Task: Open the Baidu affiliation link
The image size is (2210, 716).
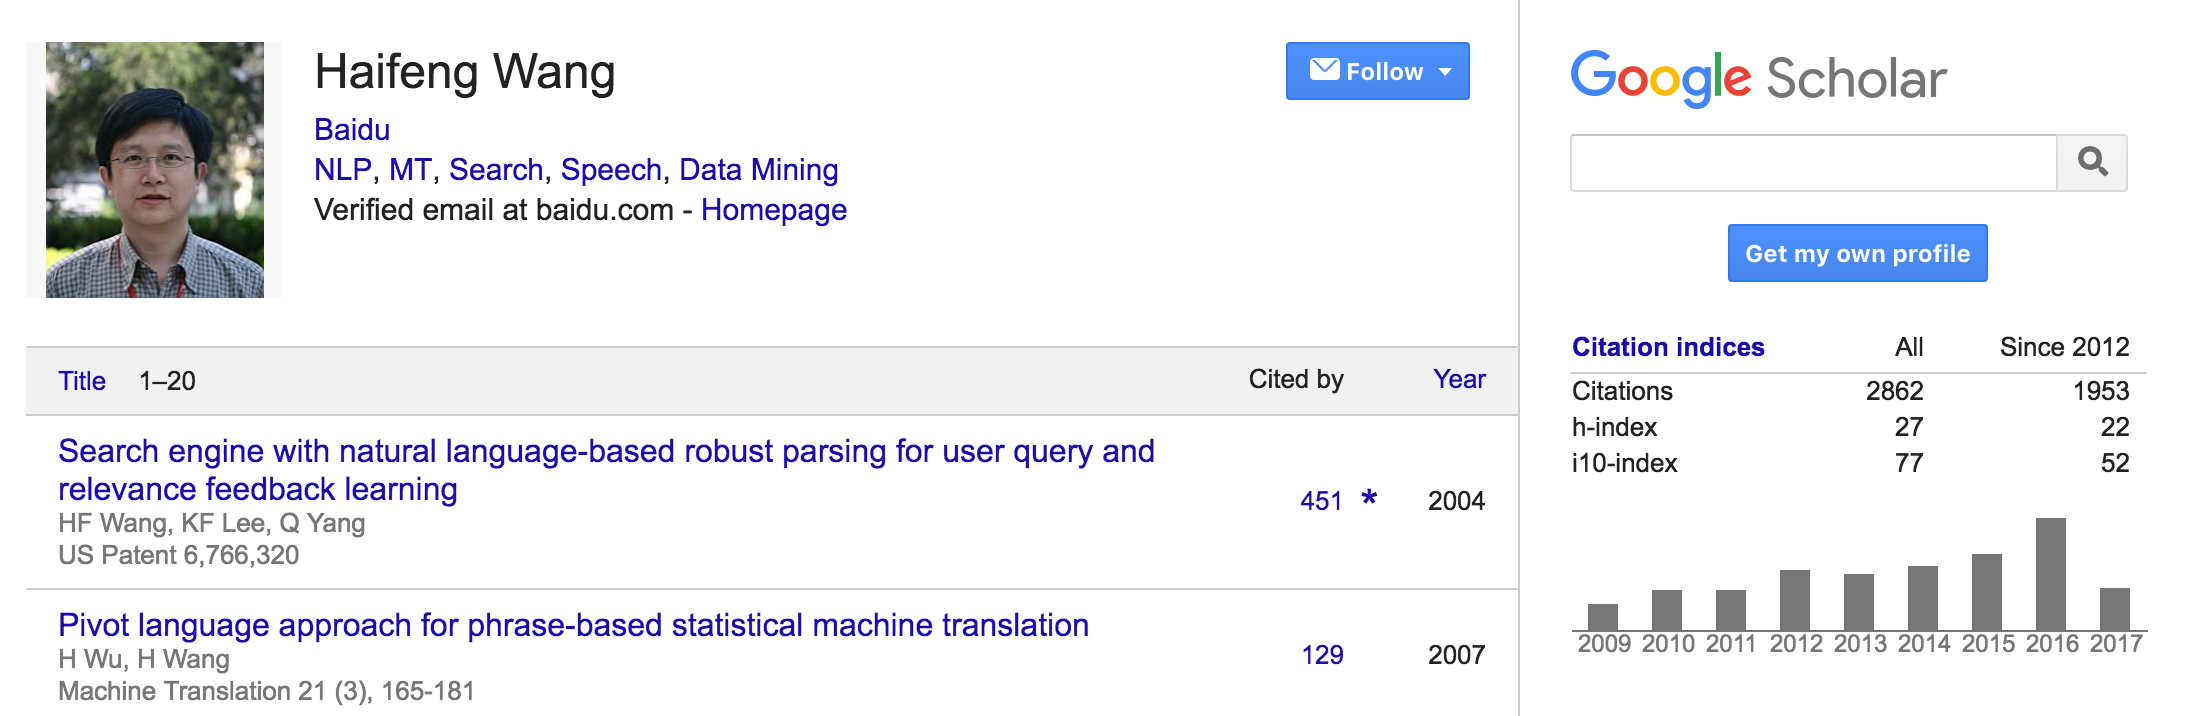Action: tap(352, 130)
